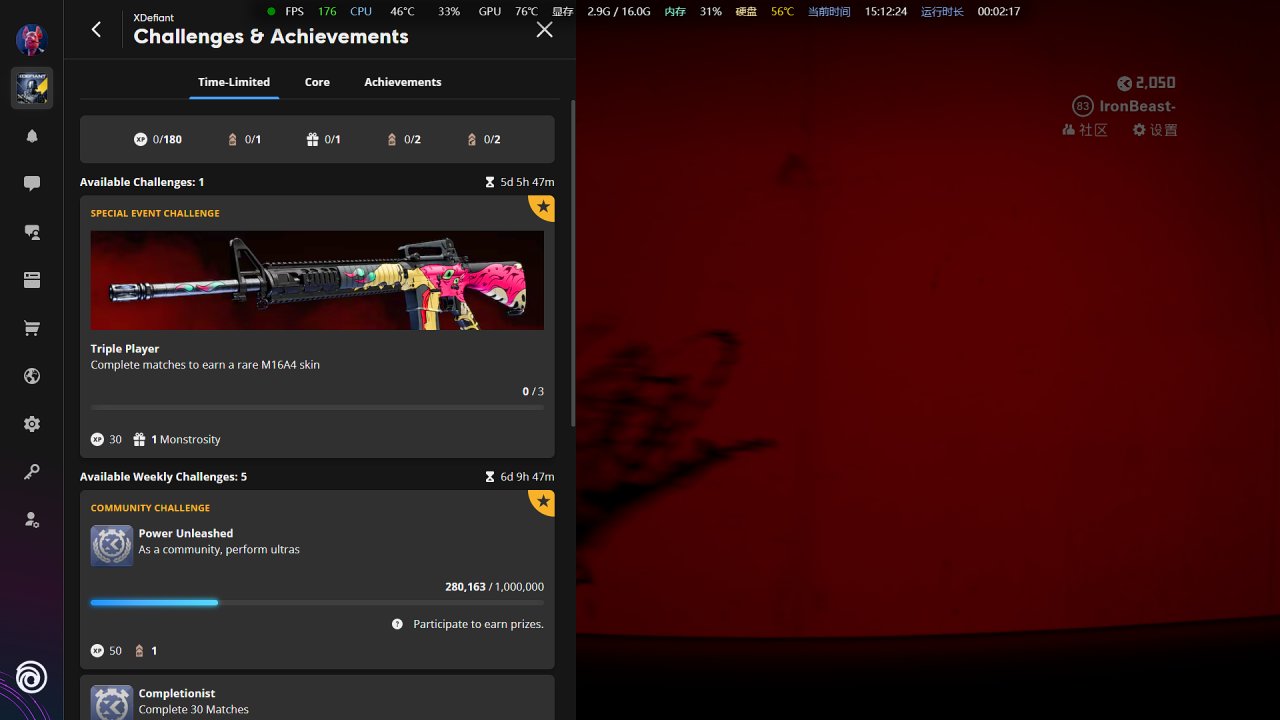
Task: Click "Complete 30 Matches" description
Action: coord(194,710)
